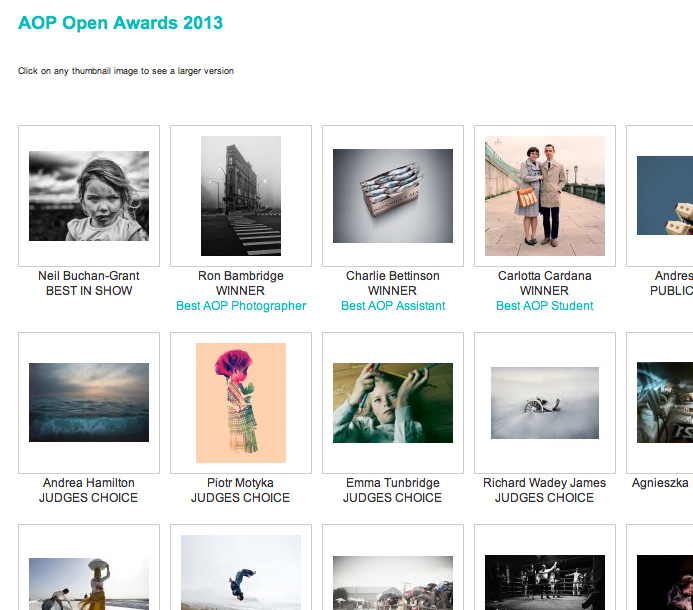This screenshot has width=693, height=610.
Task: Open Neil Buchan-Grant's girl portrait thumbnail
Action: pyautogui.click(x=89, y=196)
